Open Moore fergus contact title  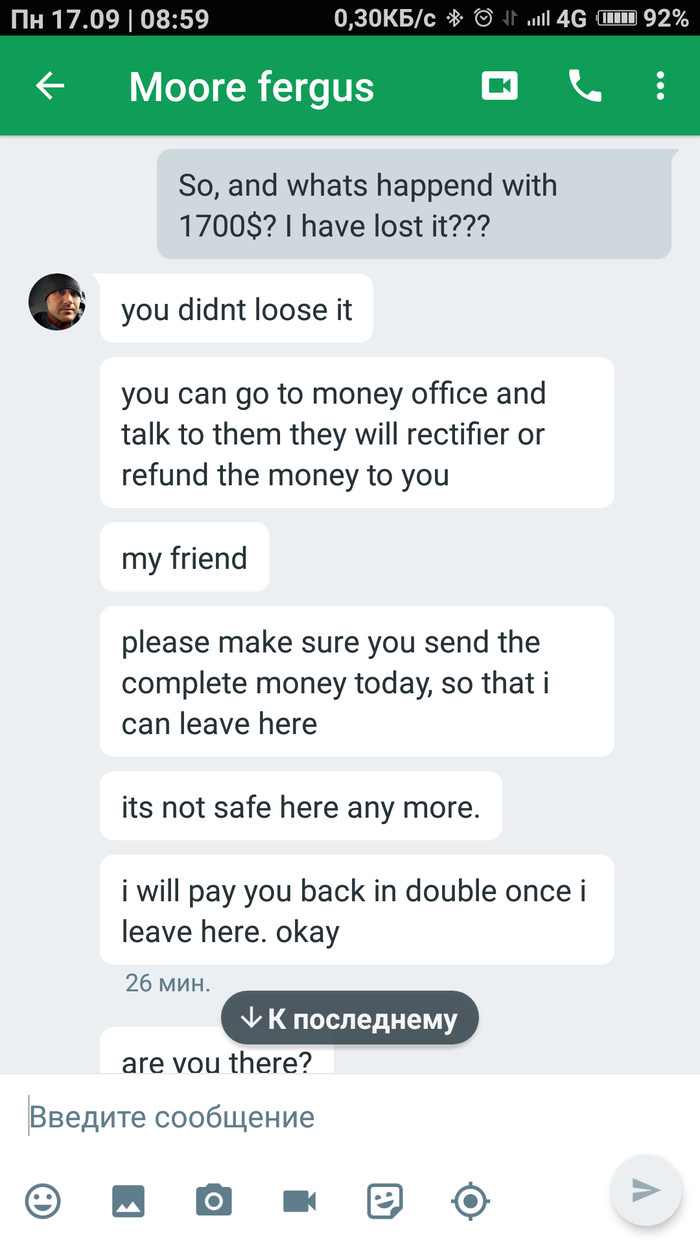tap(251, 88)
